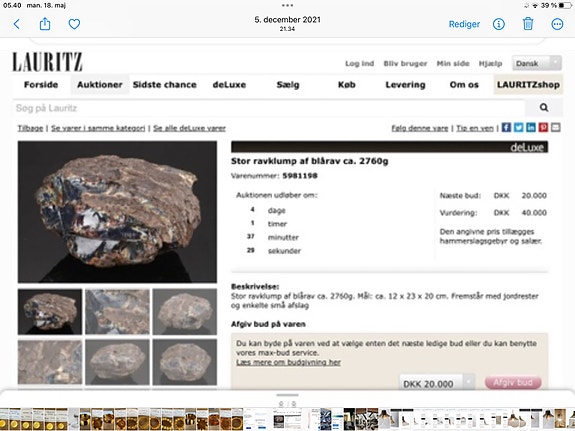Delete photo with the trash icon
The image size is (575, 431).
pyautogui.click(x=528, y=24)
